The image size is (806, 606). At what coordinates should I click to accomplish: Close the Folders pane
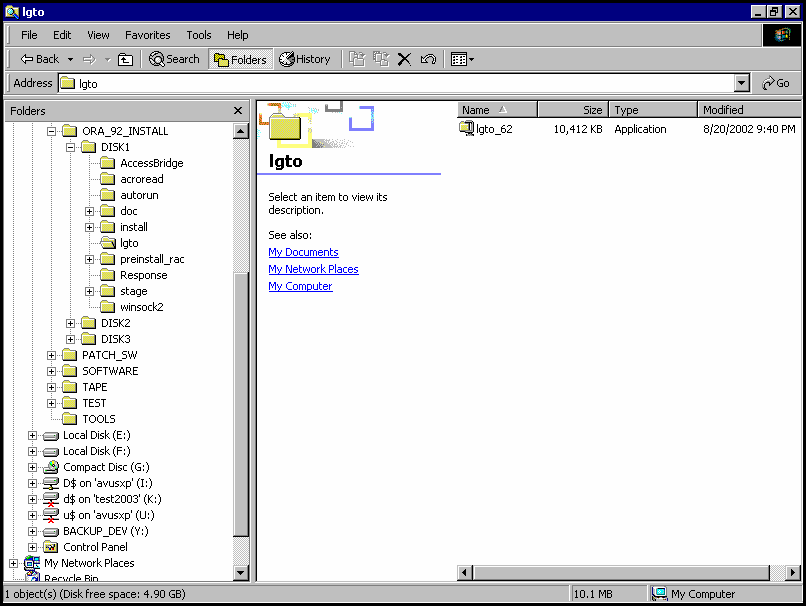point(237,111)
